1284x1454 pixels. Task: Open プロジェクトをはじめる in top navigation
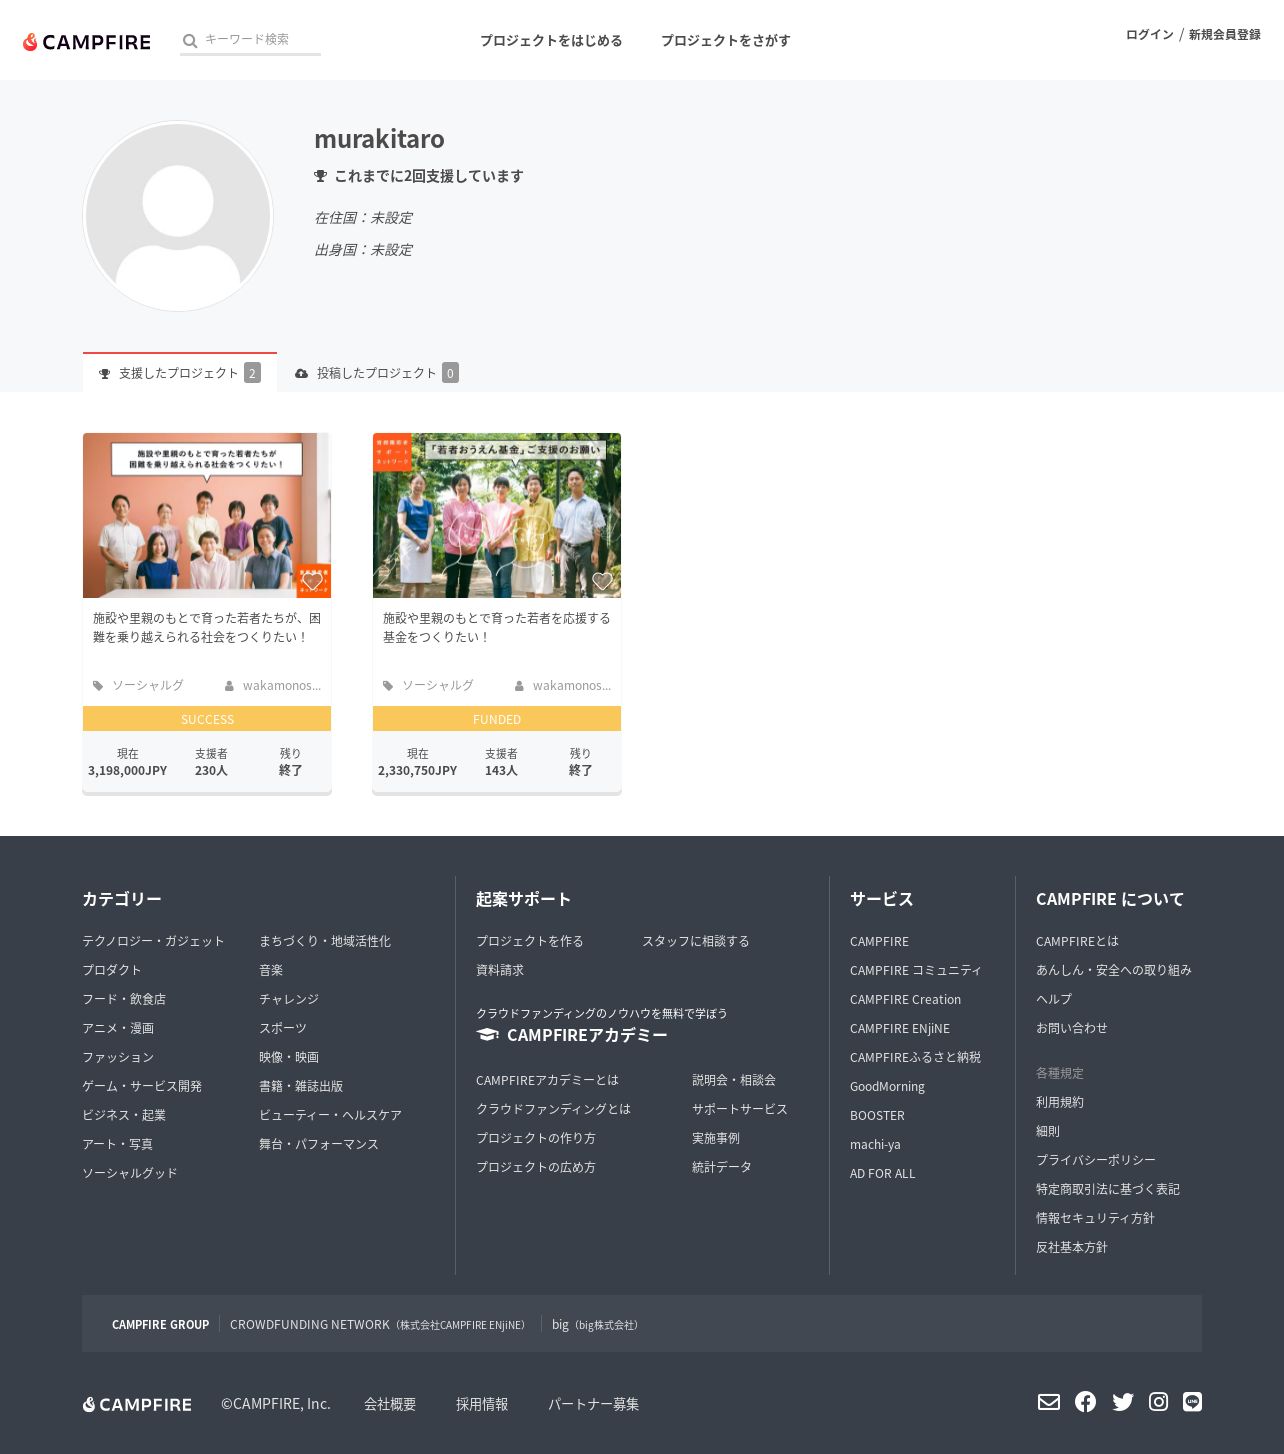tap(551, 41)
